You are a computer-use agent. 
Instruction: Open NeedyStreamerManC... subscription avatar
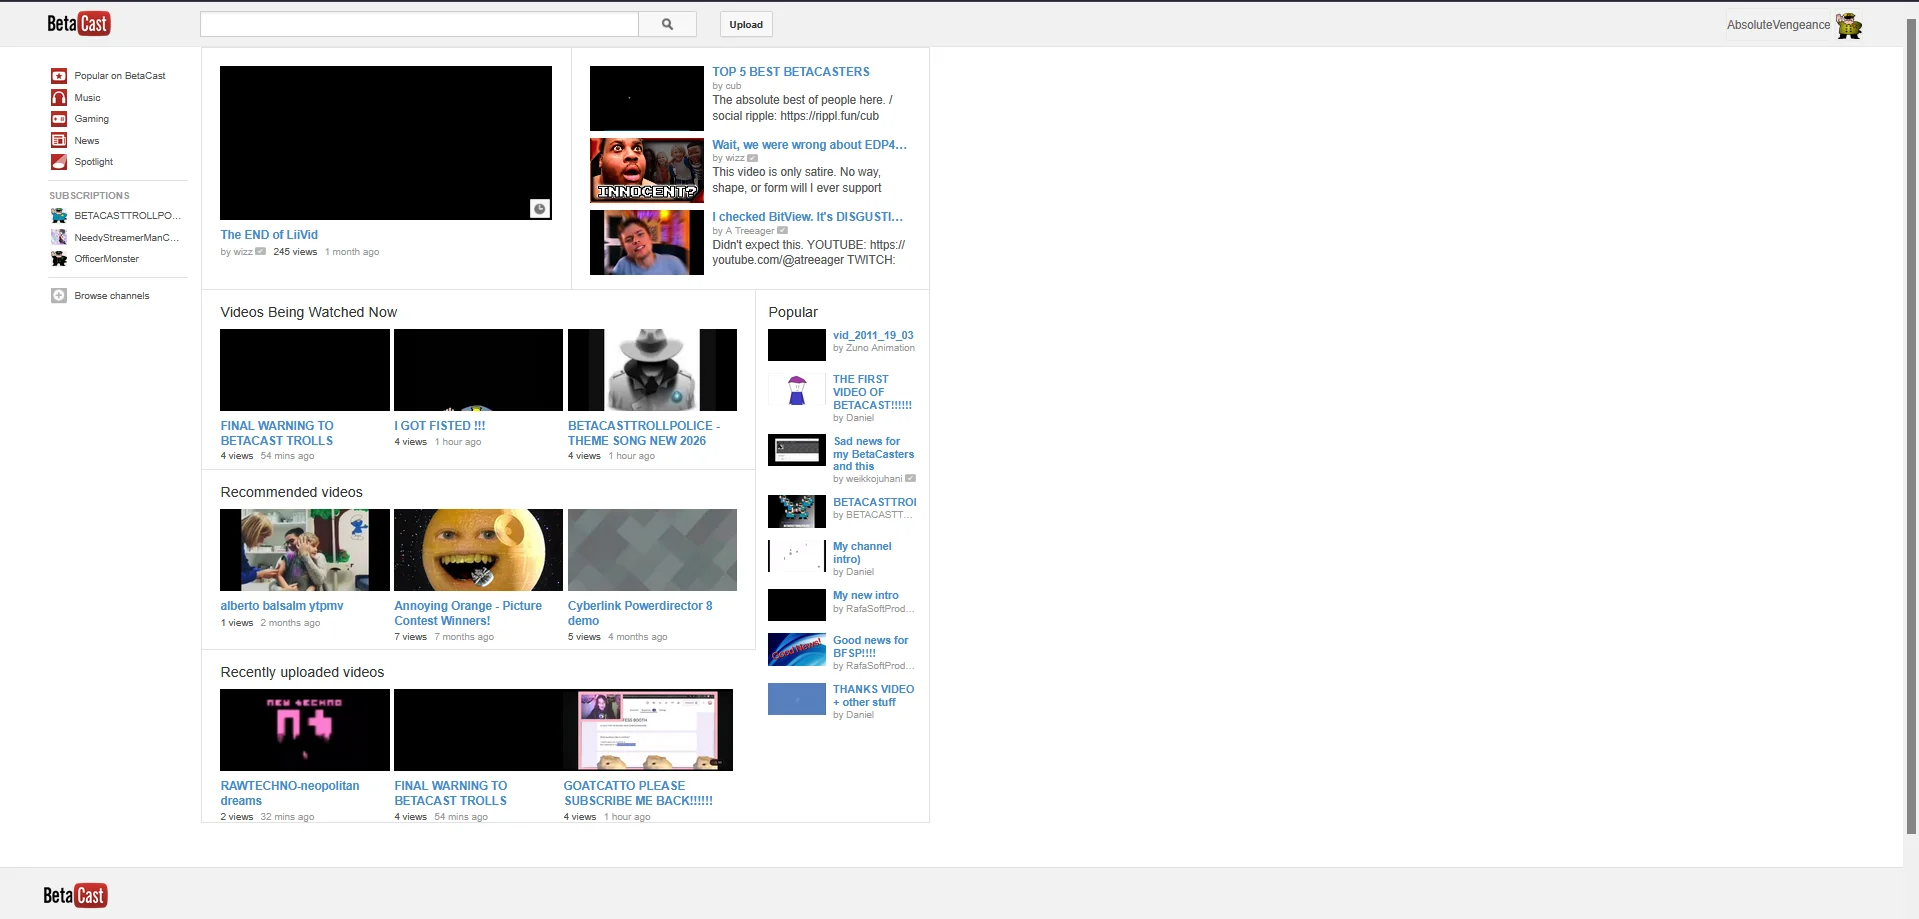59,237
